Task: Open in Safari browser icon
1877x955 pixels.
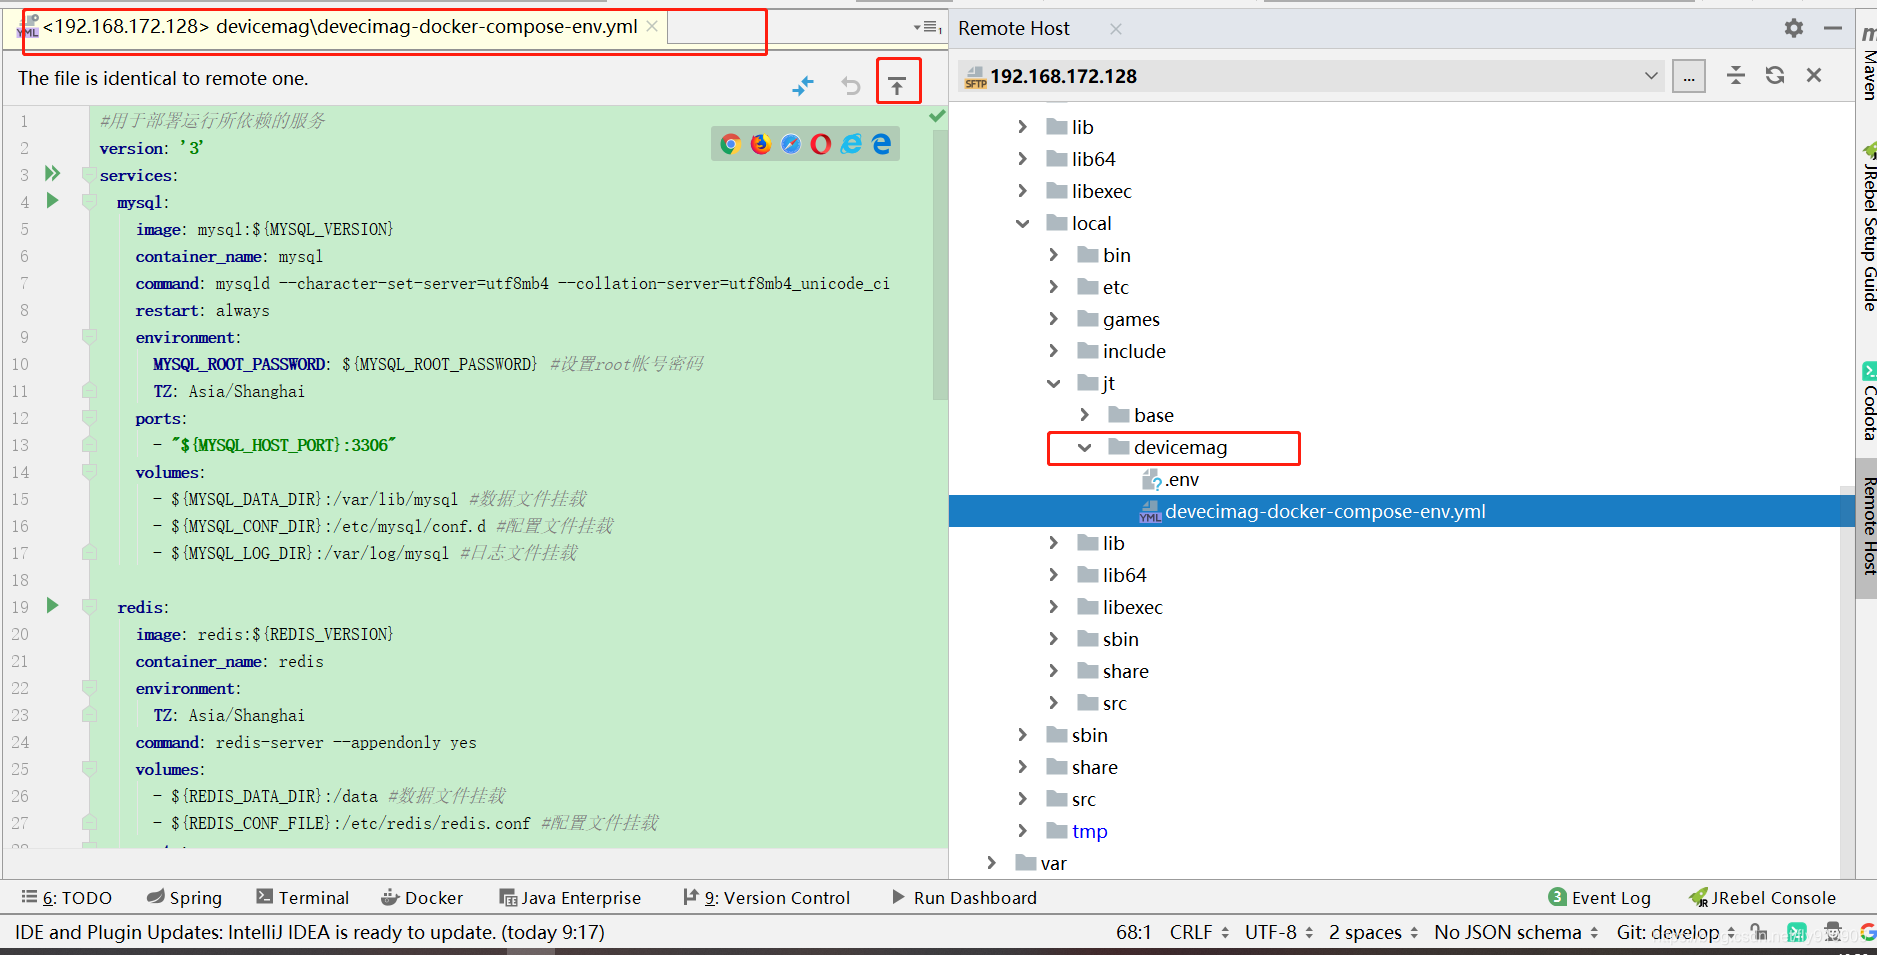Action: (791, 144)
